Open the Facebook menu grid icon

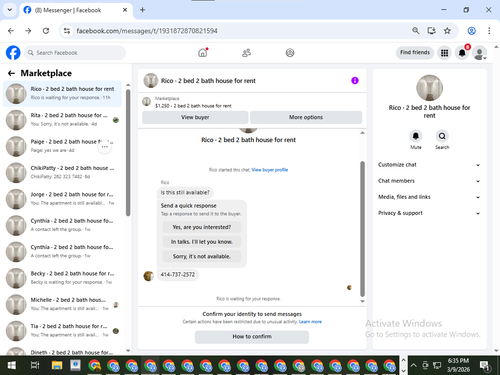tap(444, 53)
